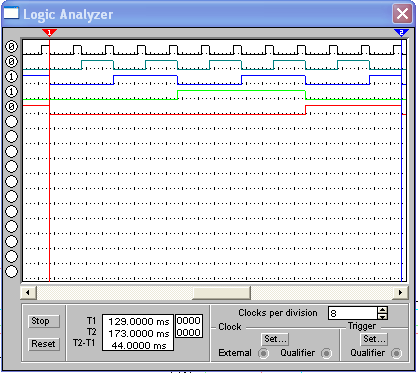Click the second channel terminal beside teal trace
This screenshot has height=373, width=418.
12,61
